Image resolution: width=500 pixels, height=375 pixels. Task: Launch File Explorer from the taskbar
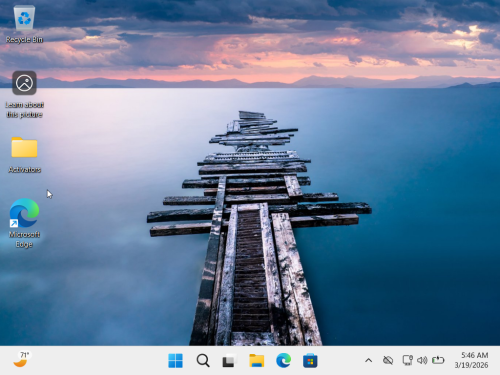coord(257,360)
